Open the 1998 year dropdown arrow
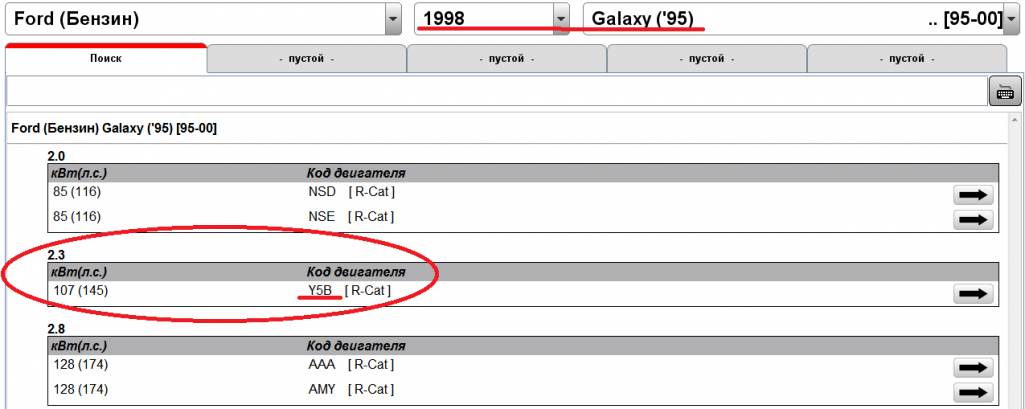Viewport: 1025px width, 409px height. tap(561, 19)
